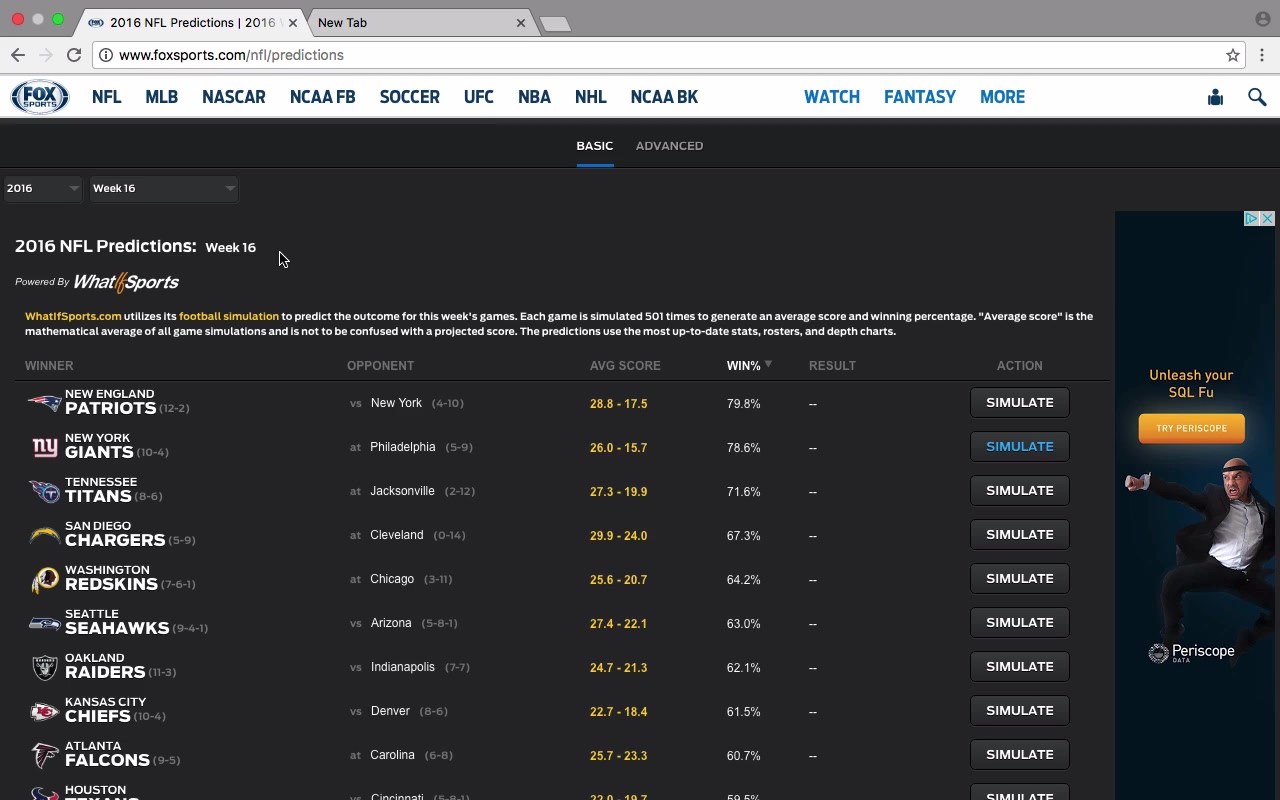Switch to the BASIC tab
Image resolution: width=1280 pixels, height=800 pixels.
[594, 146]
